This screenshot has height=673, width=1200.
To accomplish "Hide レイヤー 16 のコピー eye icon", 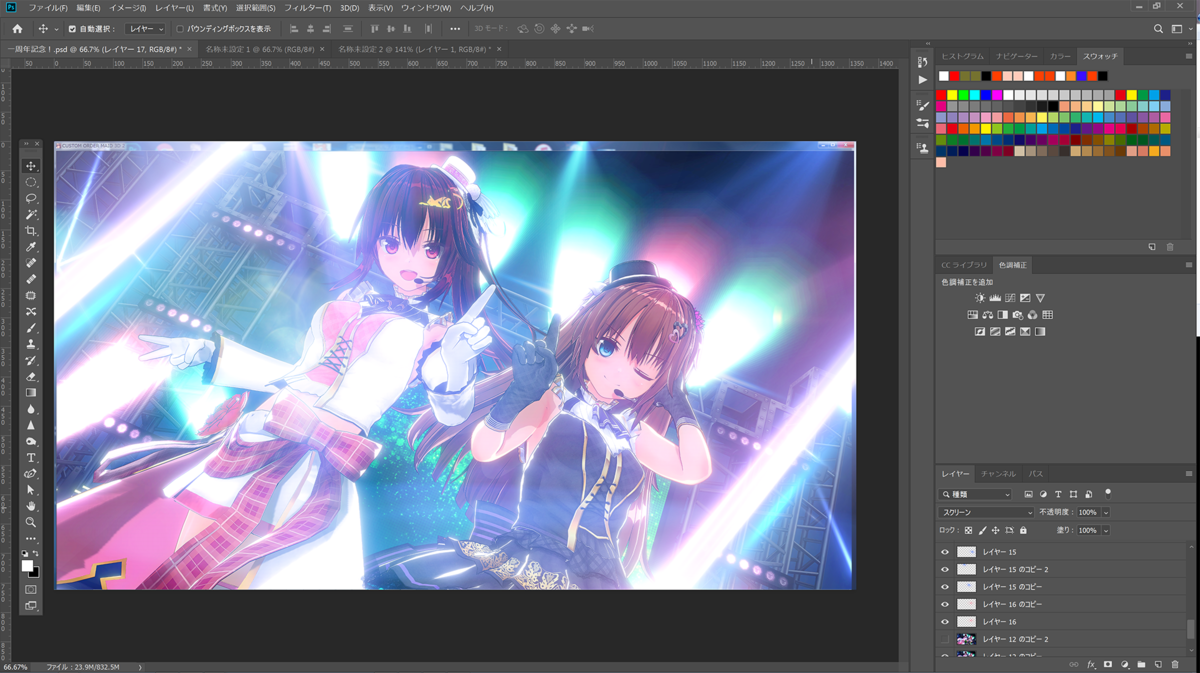I will (945, 604).
